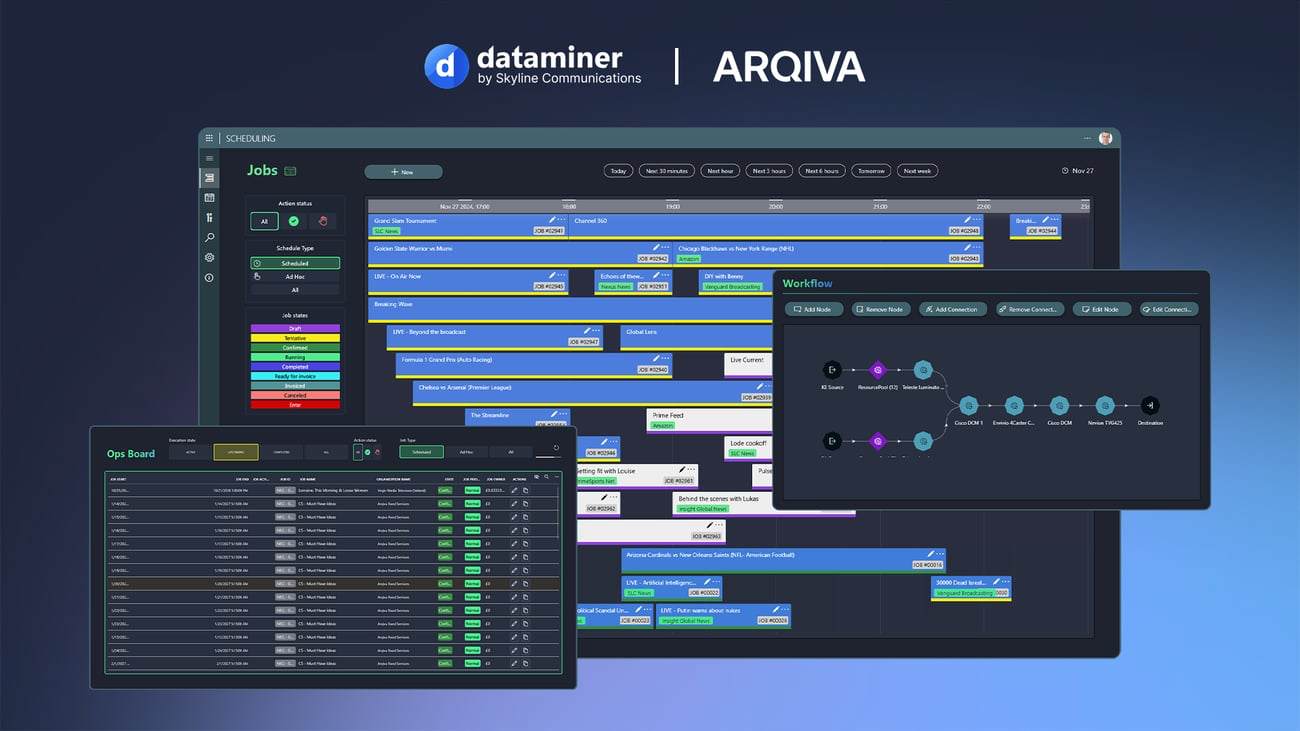
Task: Select the Nevion TVG425 workflow node
Action: [1105, 405]
